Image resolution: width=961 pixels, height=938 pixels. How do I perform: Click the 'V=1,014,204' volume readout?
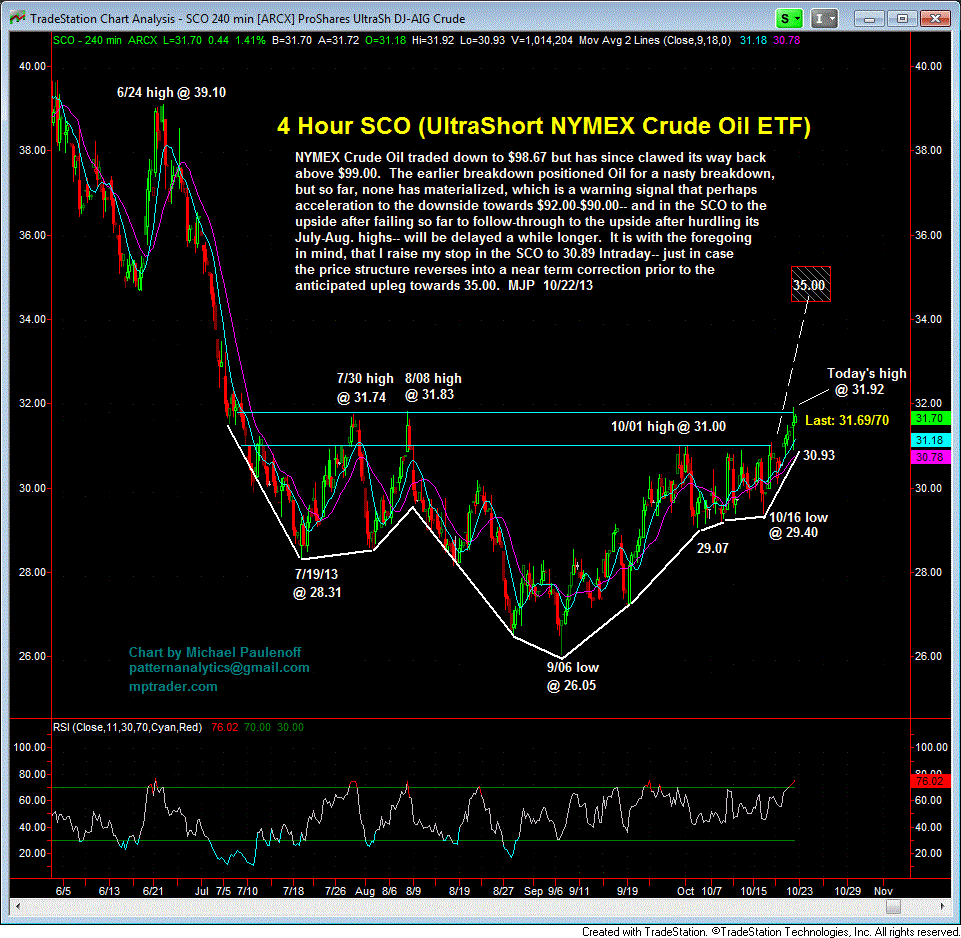click(541, 40)
